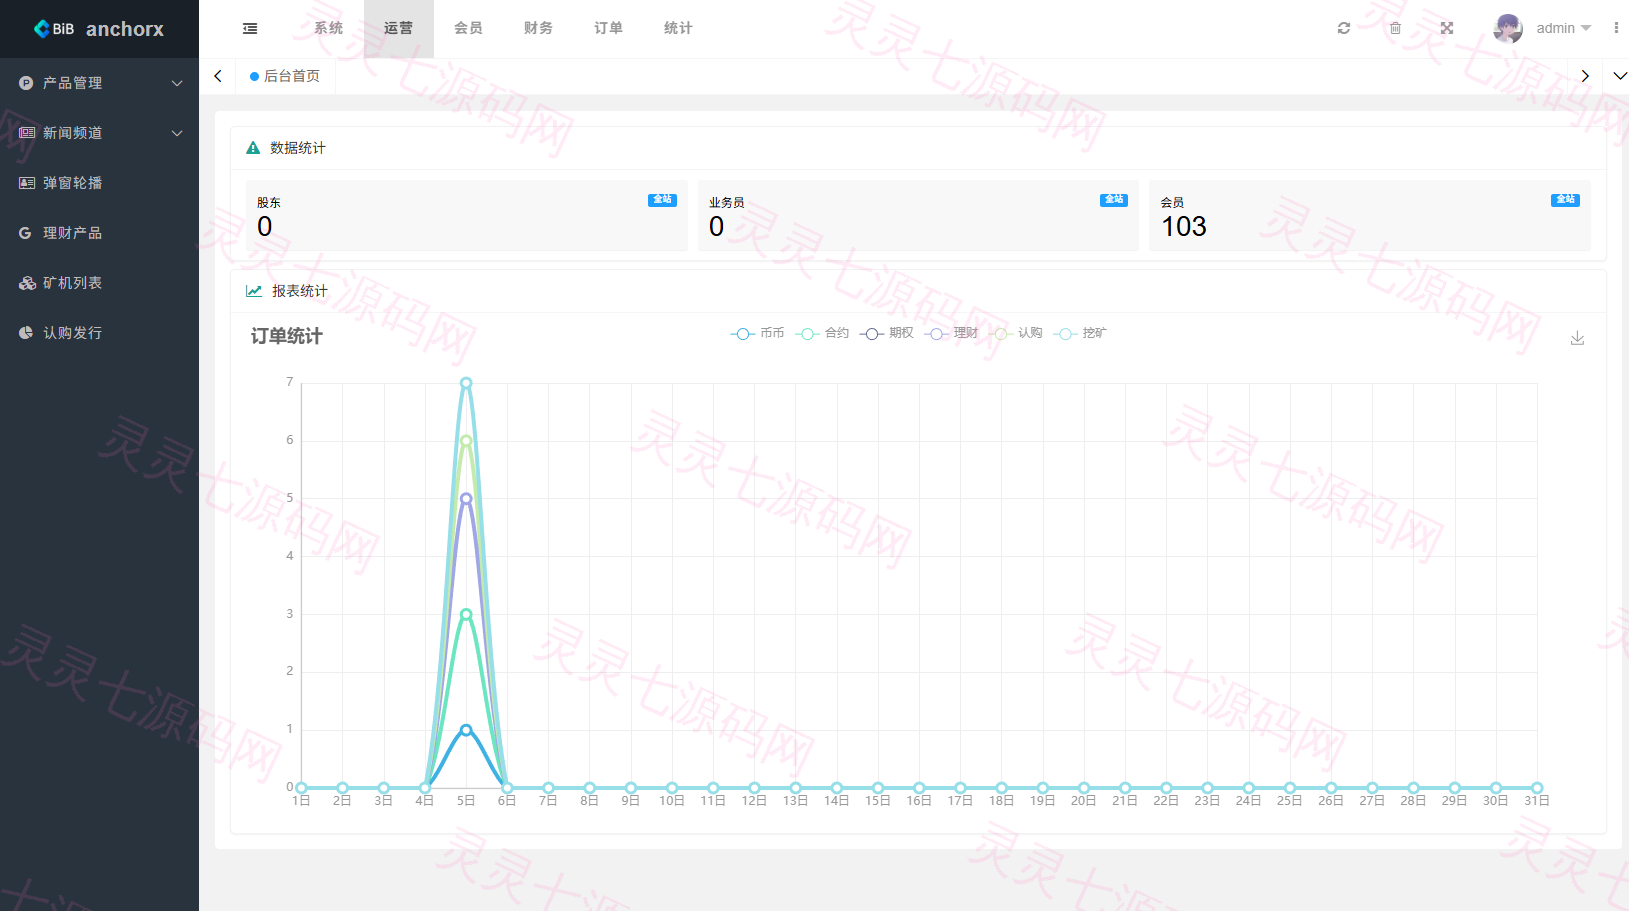Open the 财务 top menu

tap(539, 28)
